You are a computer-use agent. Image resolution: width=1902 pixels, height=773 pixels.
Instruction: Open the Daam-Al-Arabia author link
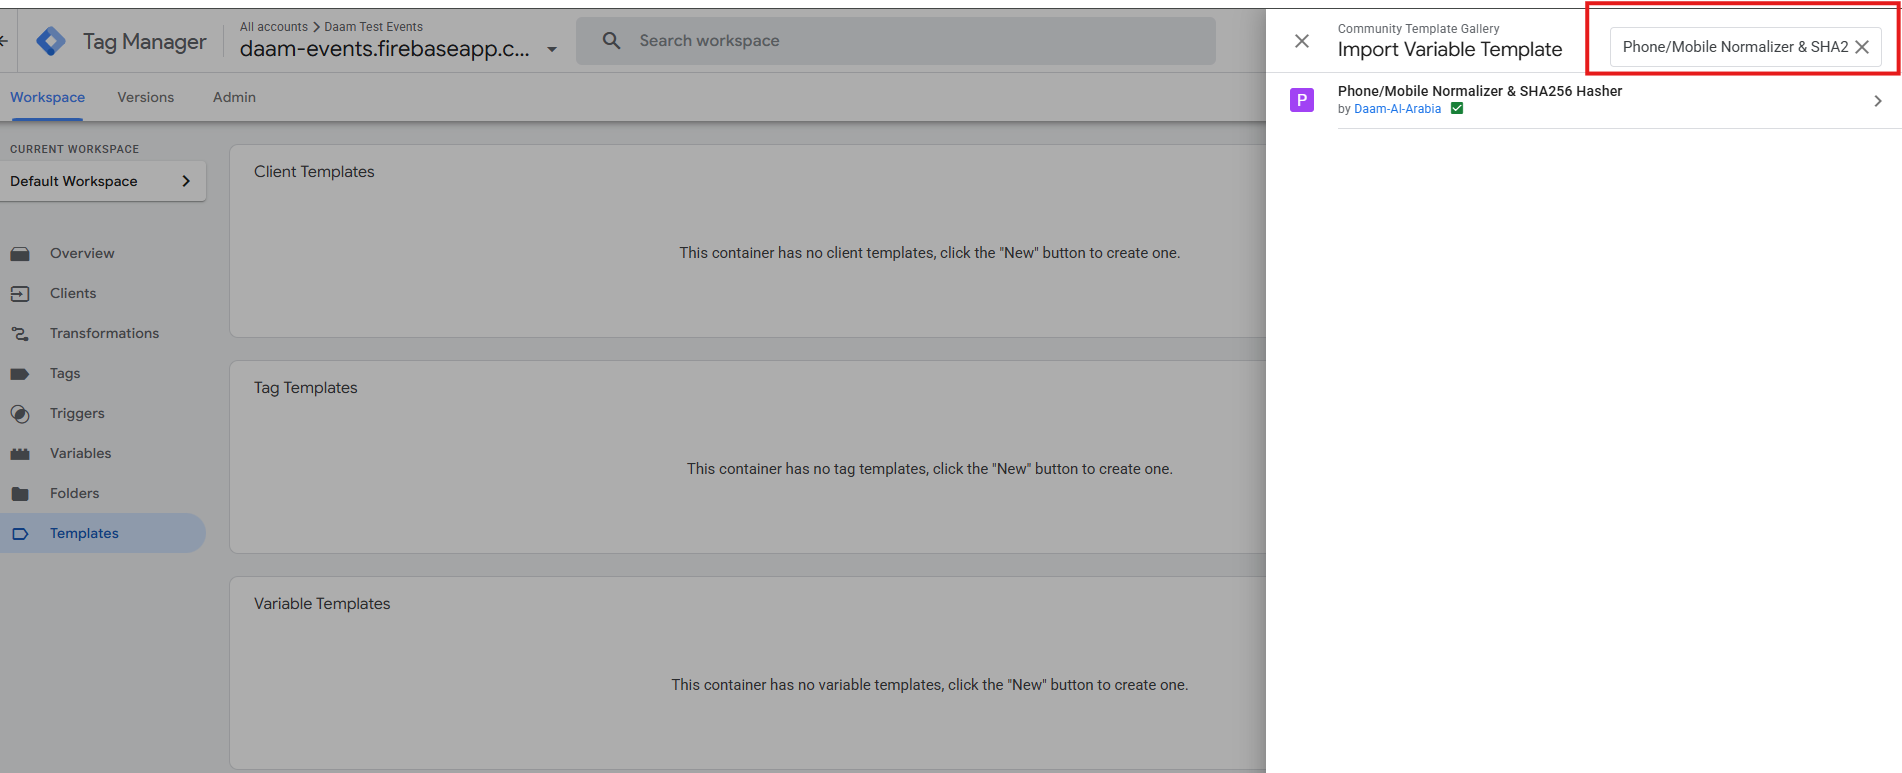coord(1397,109)
